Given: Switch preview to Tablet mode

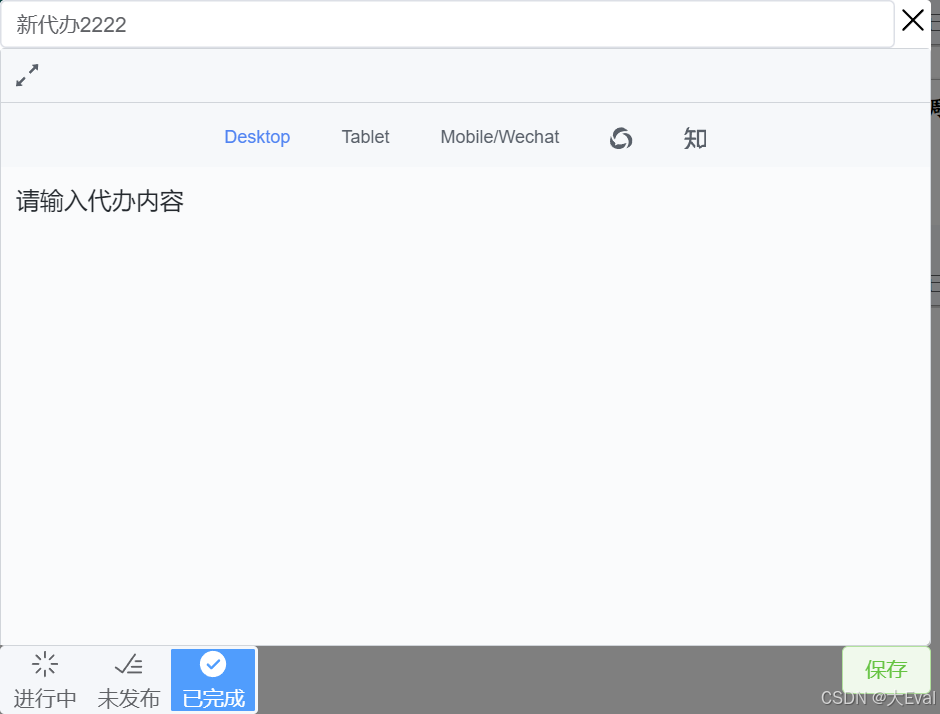Looking at the screenshot, I should [x=365, y=137].
